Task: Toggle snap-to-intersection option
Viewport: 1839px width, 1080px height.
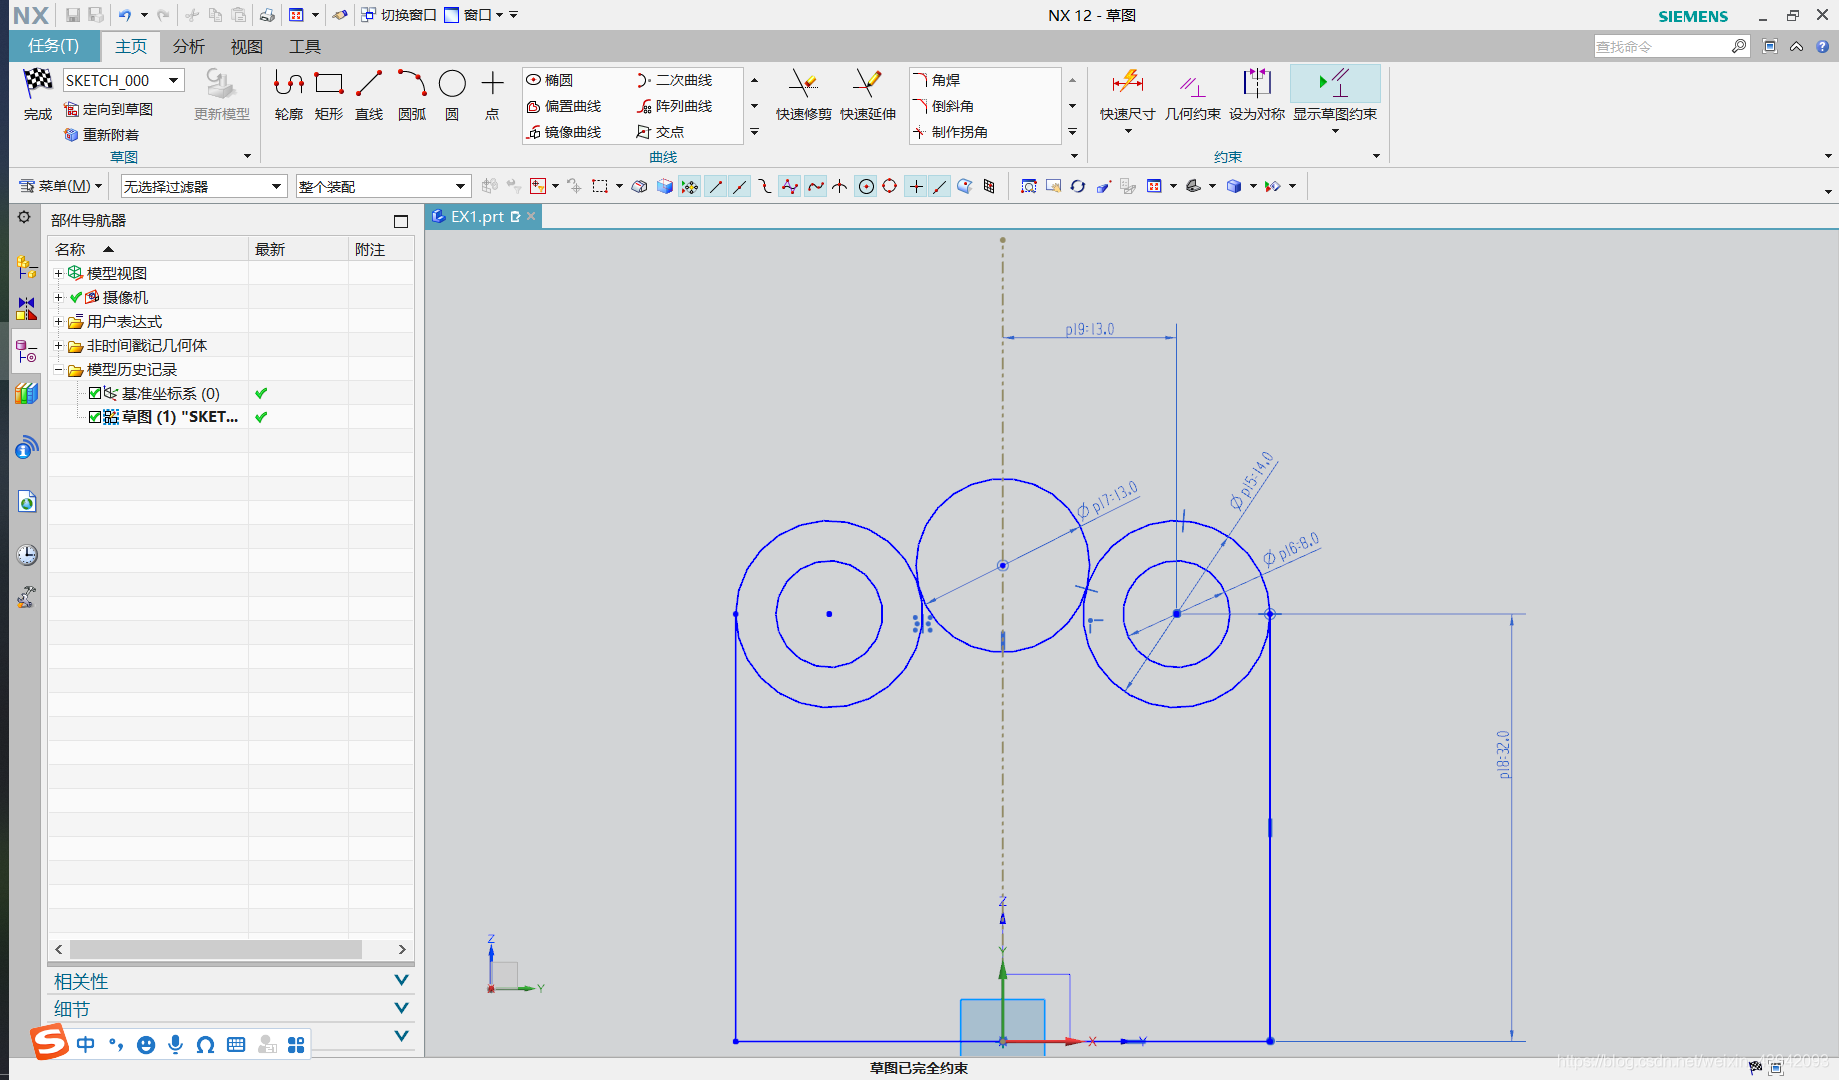Action: pos(840,186)
